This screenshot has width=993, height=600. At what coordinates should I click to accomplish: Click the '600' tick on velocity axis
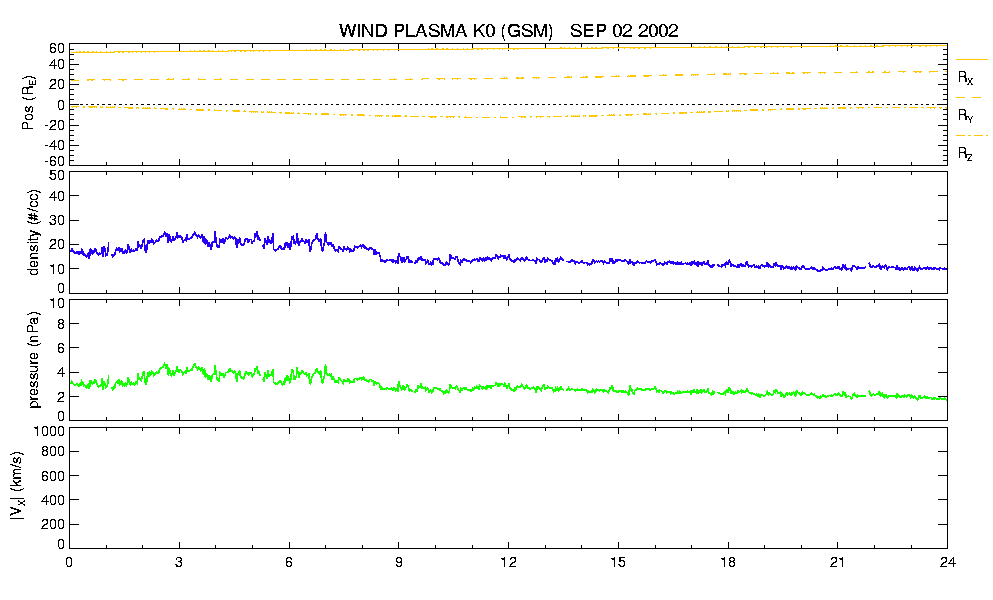[x=53, y=476]
